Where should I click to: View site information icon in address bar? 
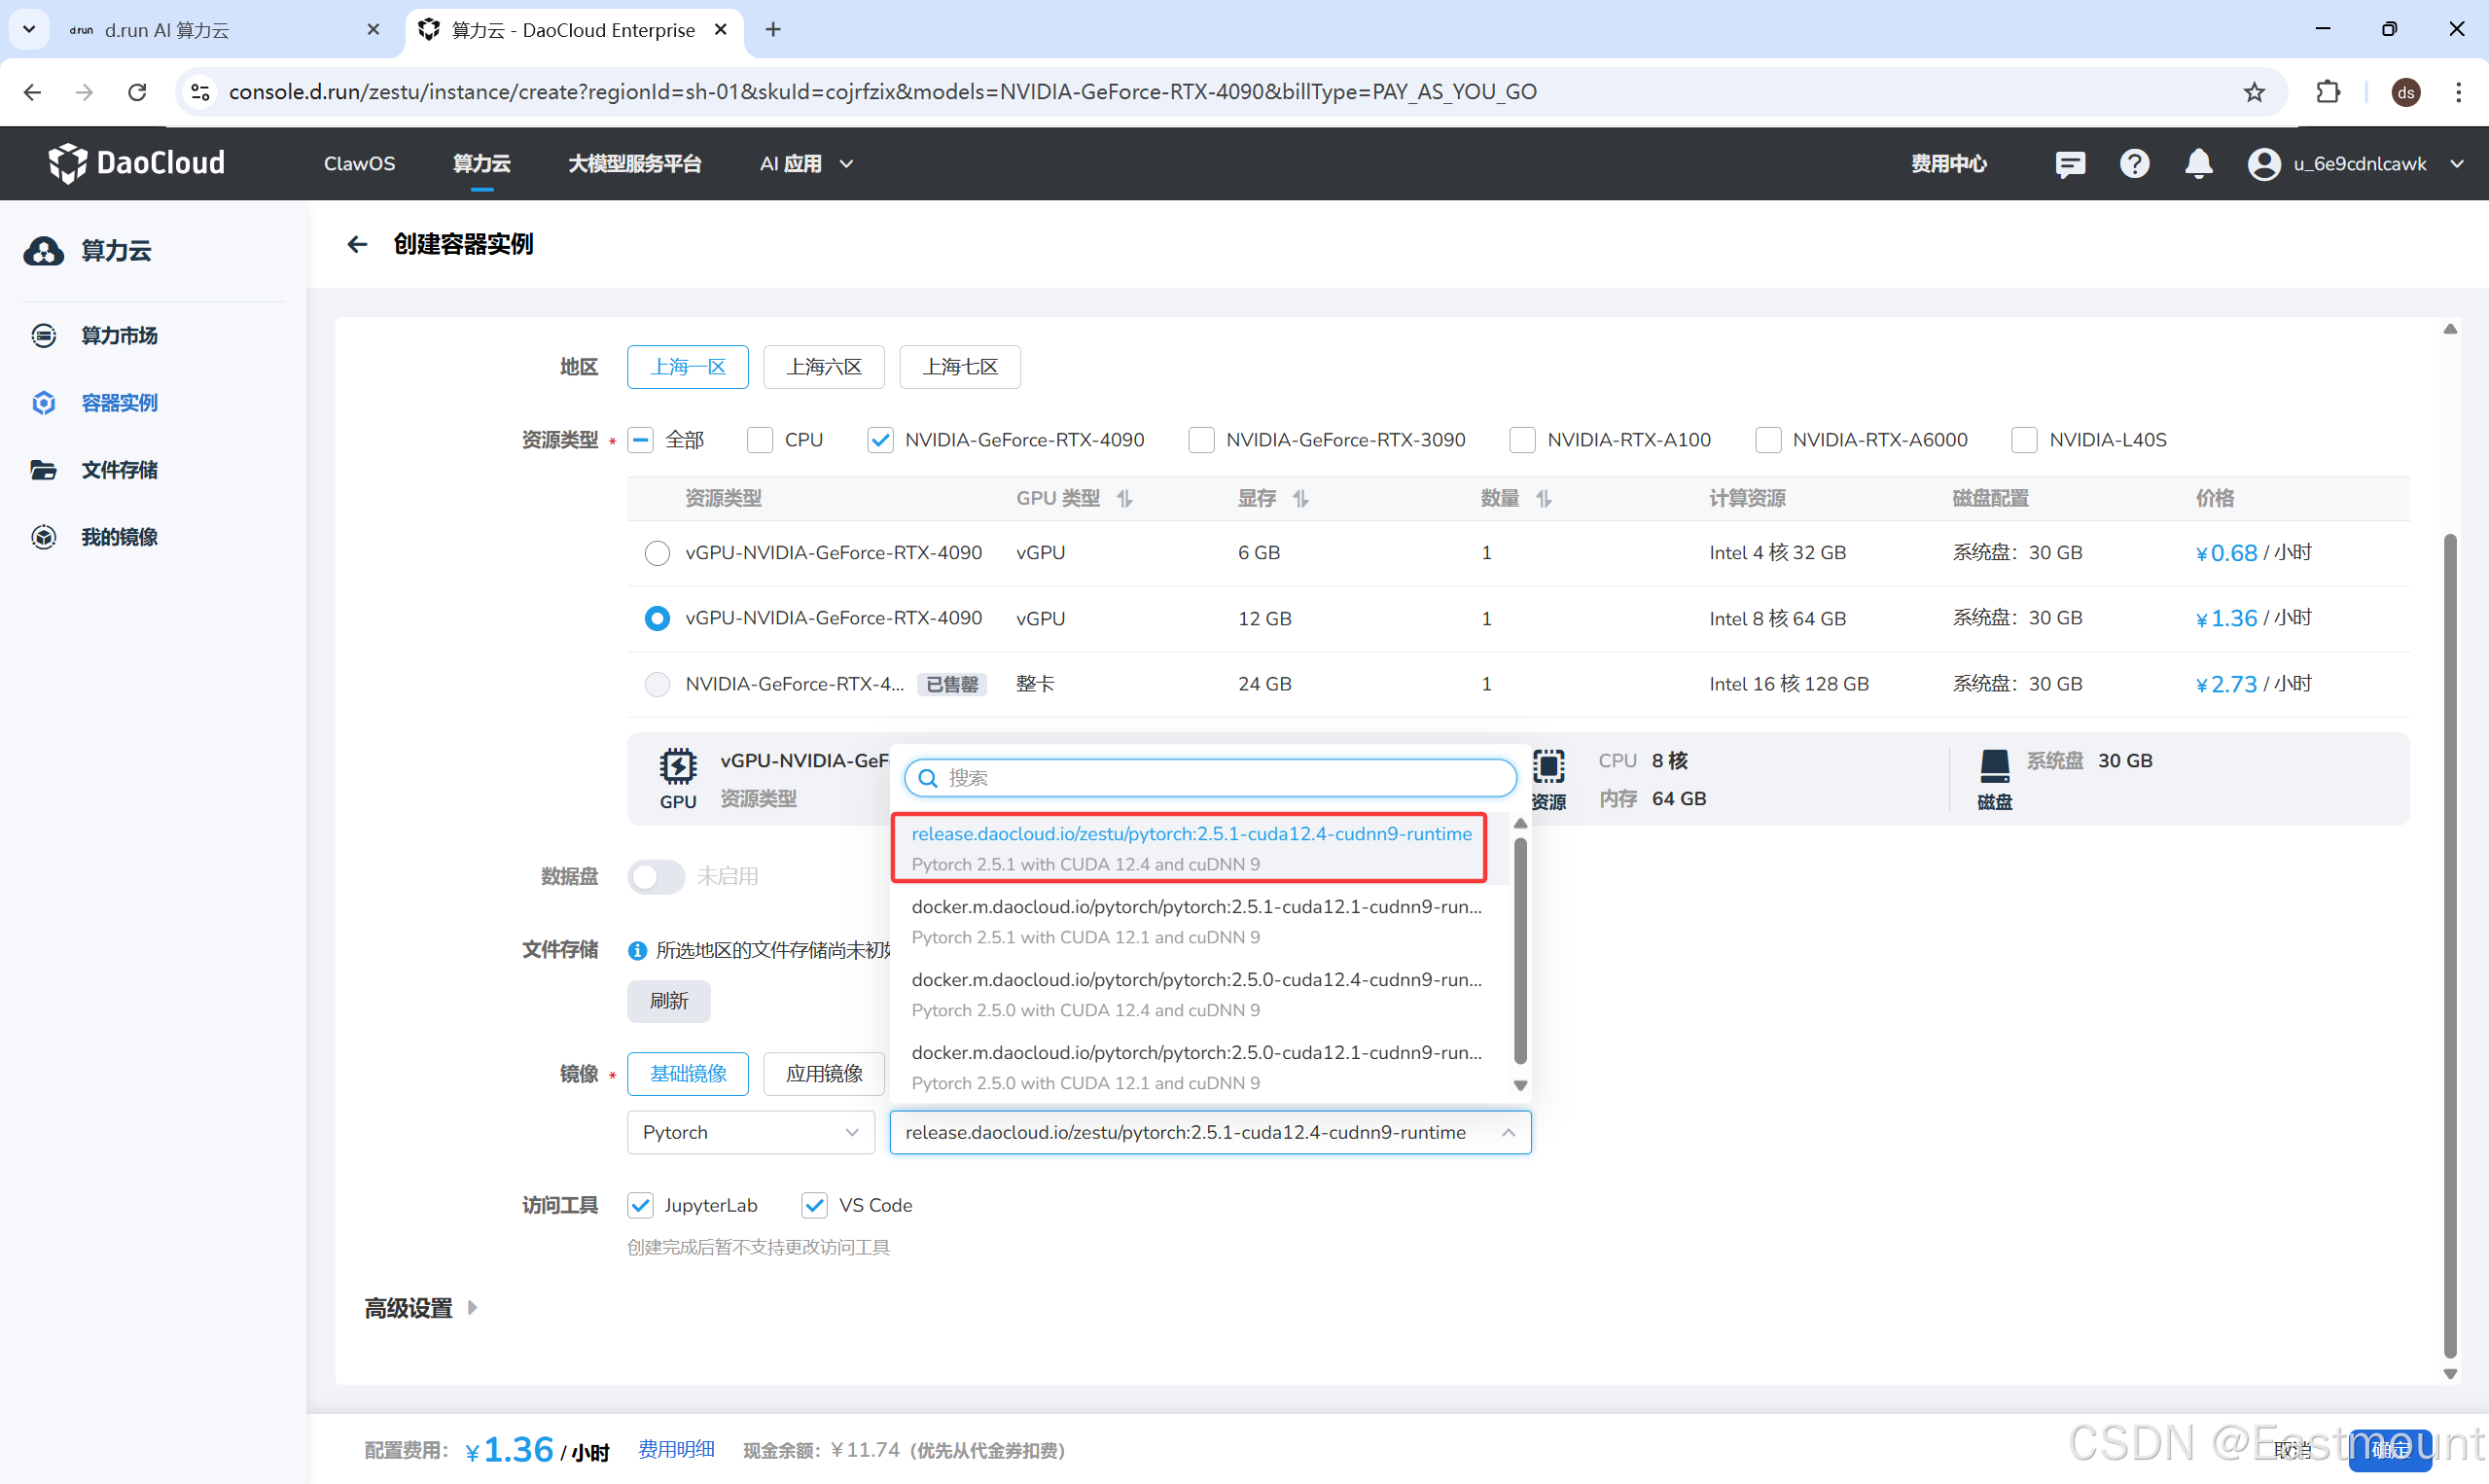(x=200, y=92)
